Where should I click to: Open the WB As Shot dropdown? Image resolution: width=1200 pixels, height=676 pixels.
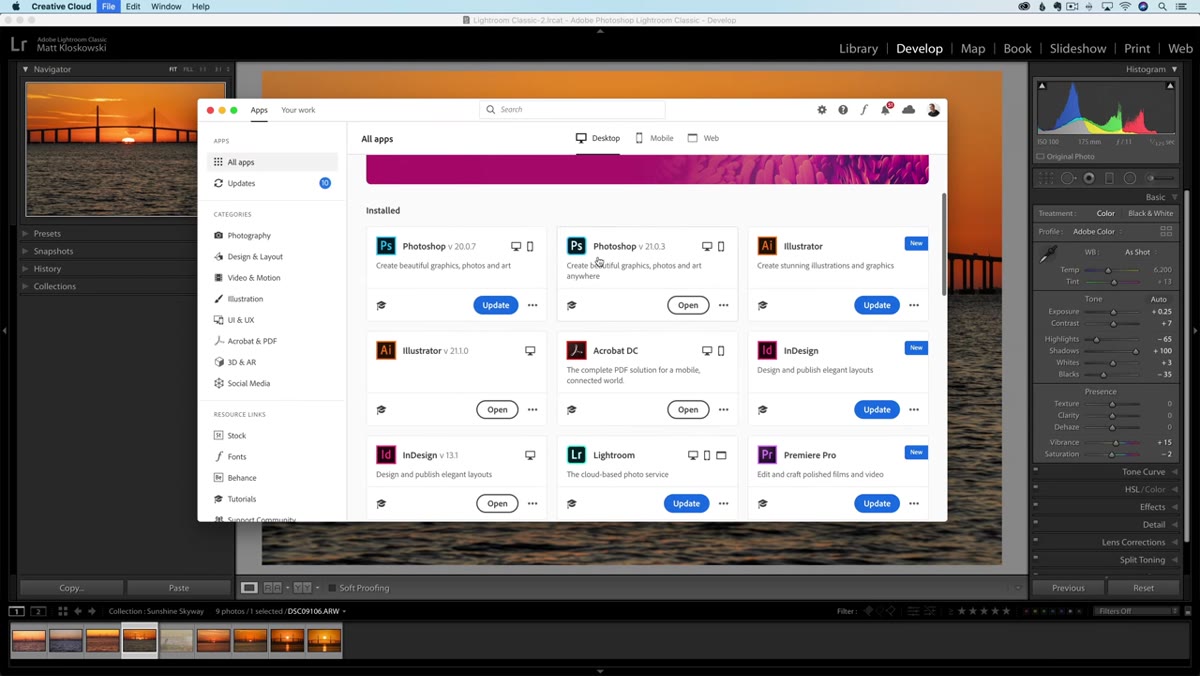point(1140,252)
